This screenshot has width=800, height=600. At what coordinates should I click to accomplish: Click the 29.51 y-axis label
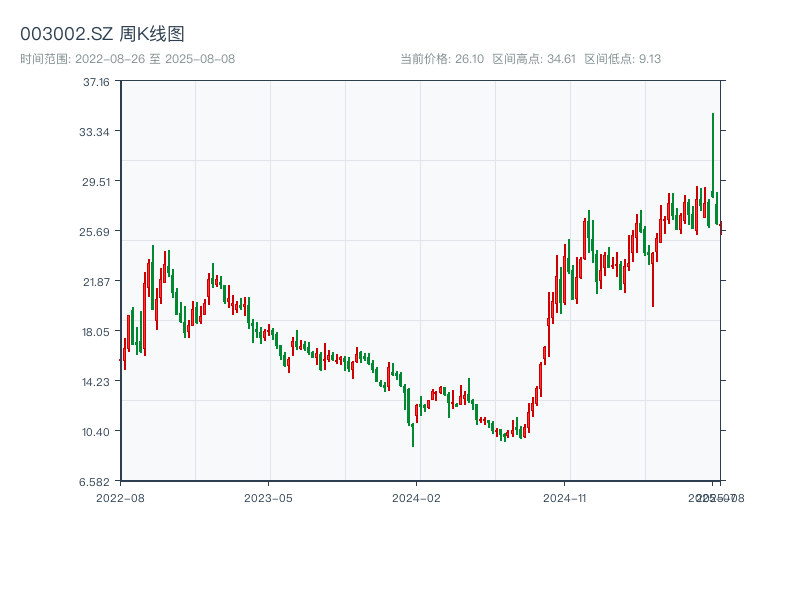click(x=96, y=182)
